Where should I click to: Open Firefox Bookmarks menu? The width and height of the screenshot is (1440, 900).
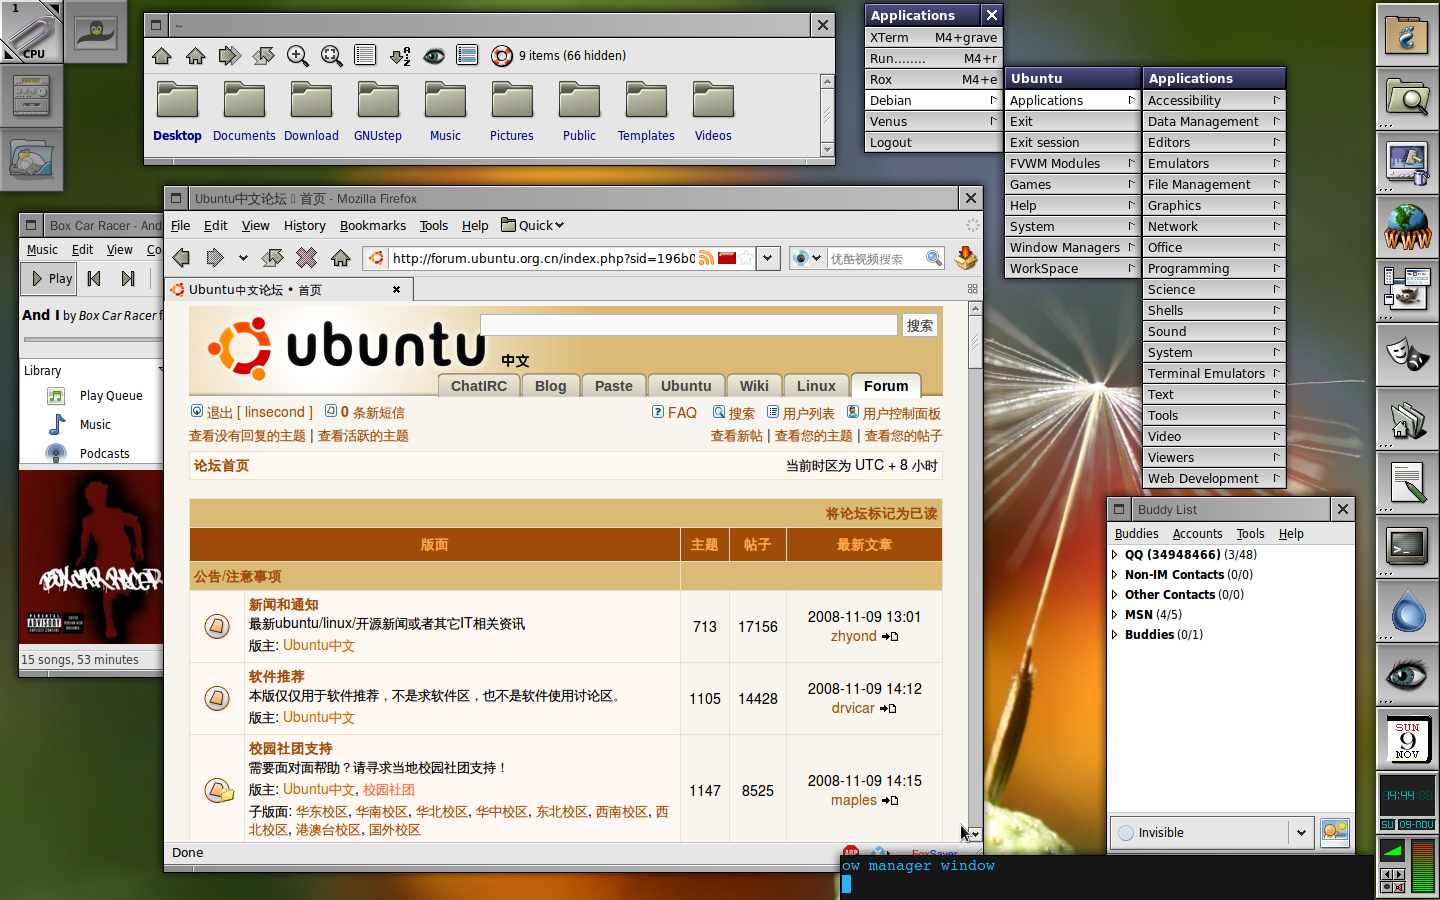click(373, 225)
